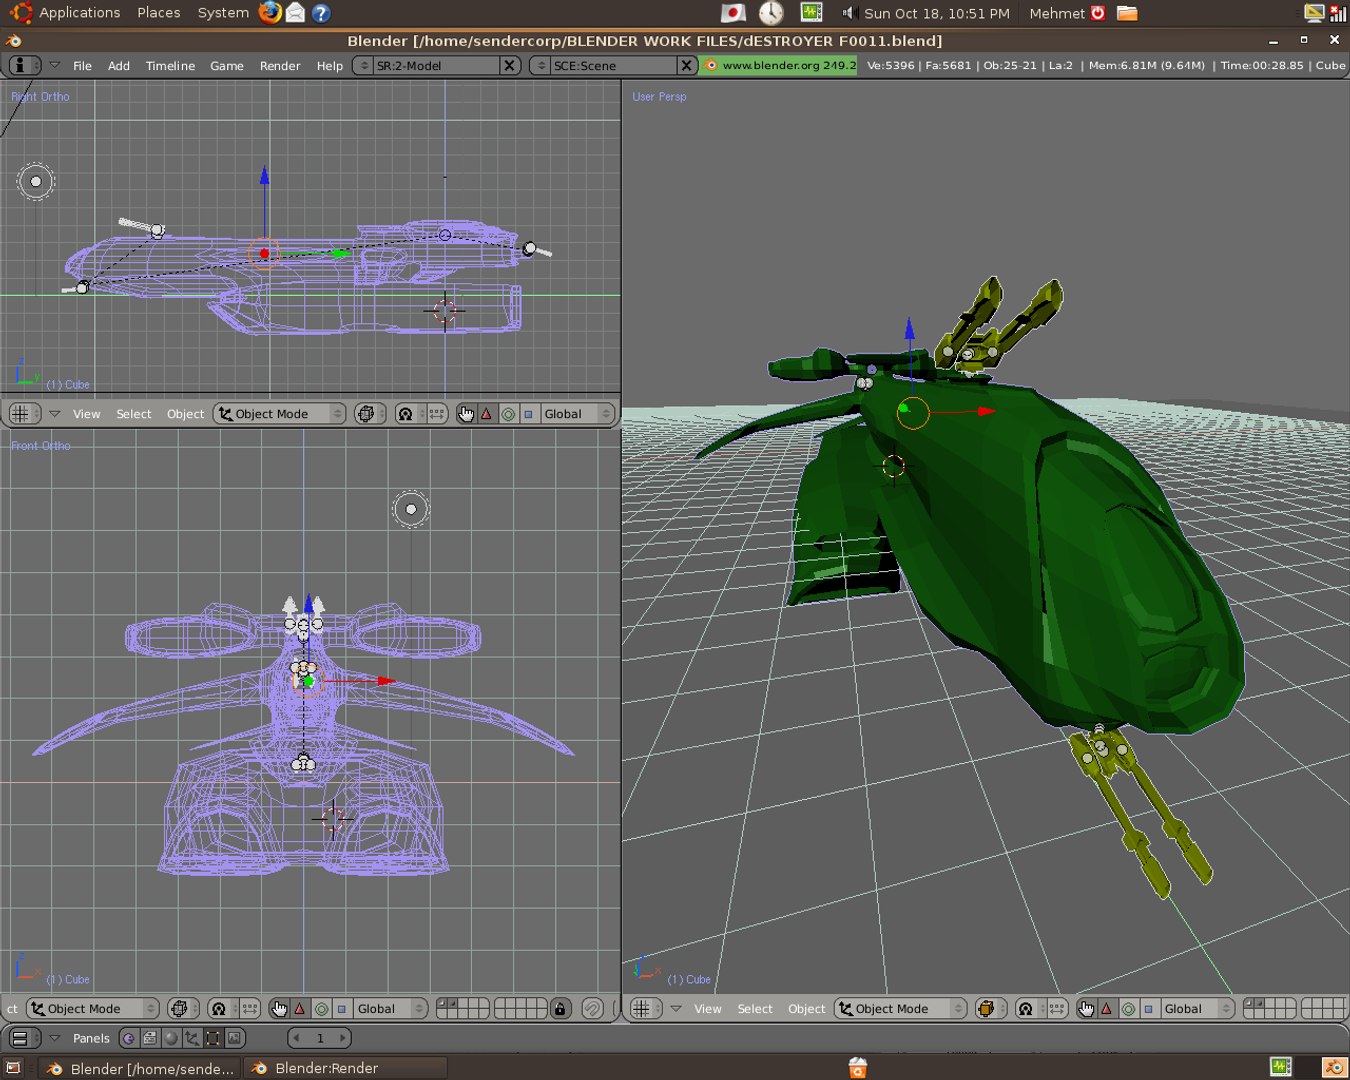Image resolution: width=1350 pixels, height=1080 pixels.
Task: Click scale manipulator square in bottom-left viewport header
Action: [x=342, y=1009]
